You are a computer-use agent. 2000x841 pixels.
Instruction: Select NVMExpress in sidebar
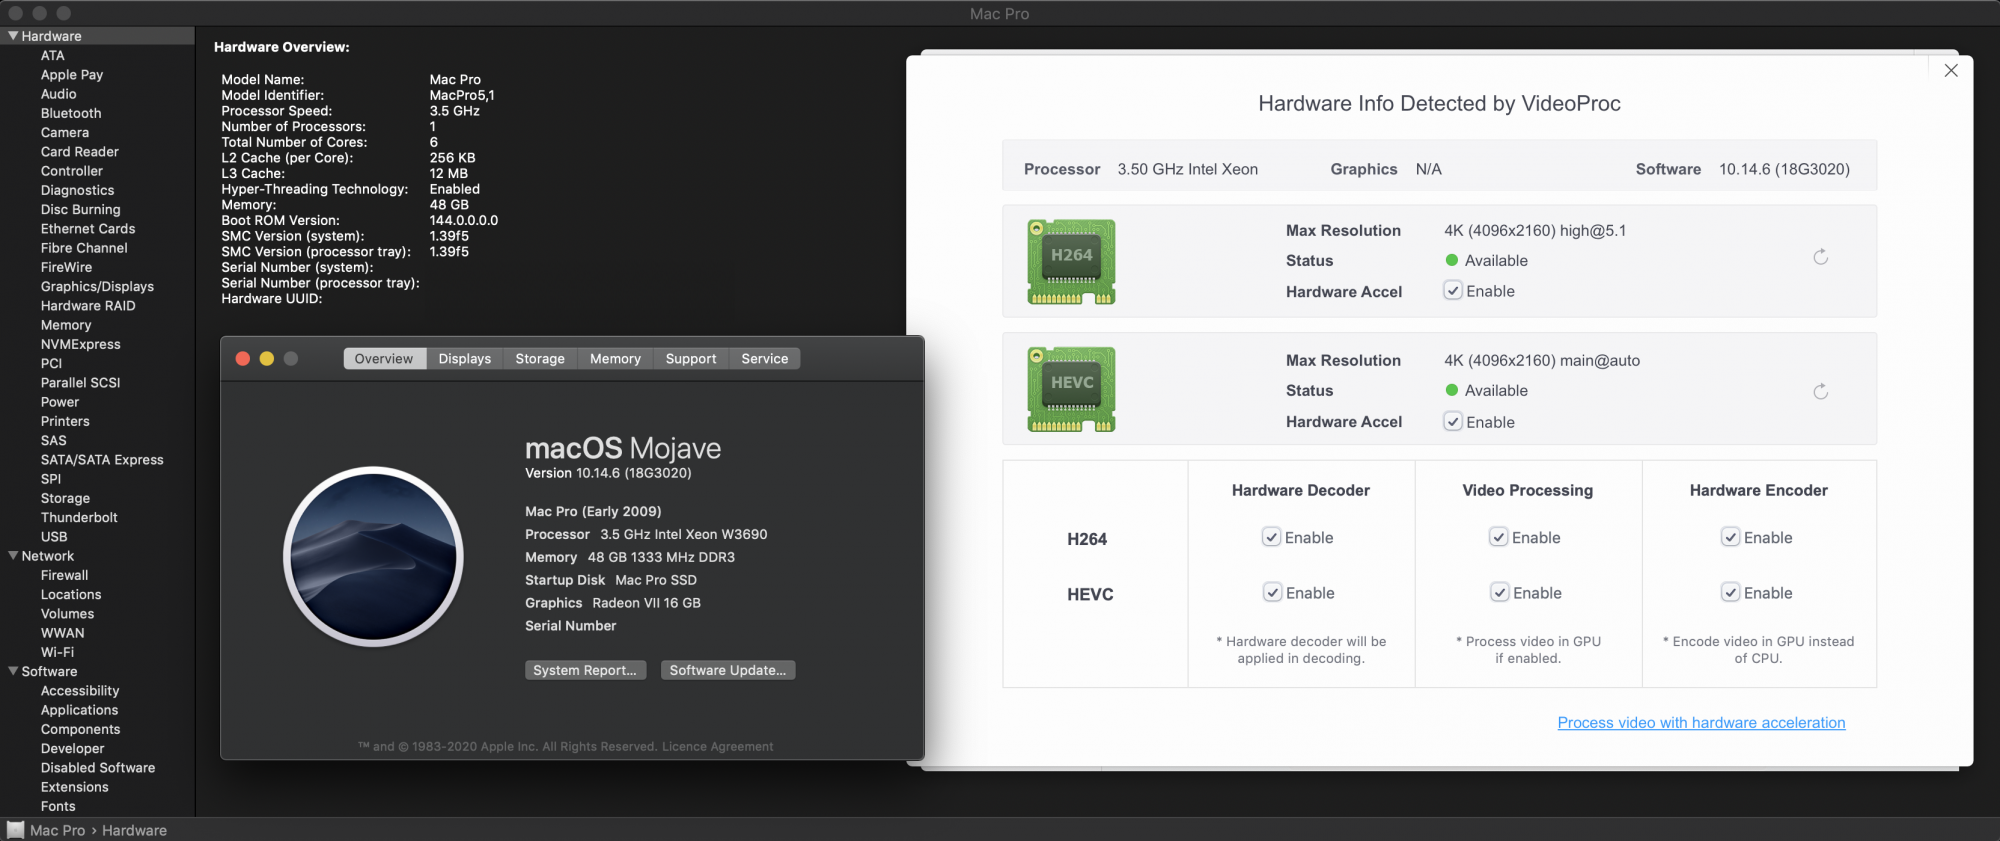(x=80, y=344)
